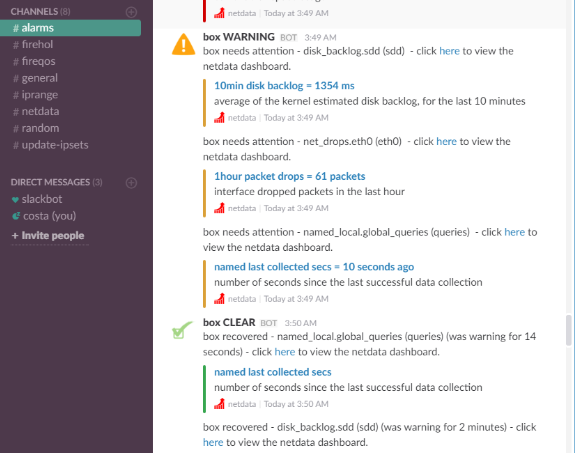Add a new channel with the plus icon

click(131, 12)
